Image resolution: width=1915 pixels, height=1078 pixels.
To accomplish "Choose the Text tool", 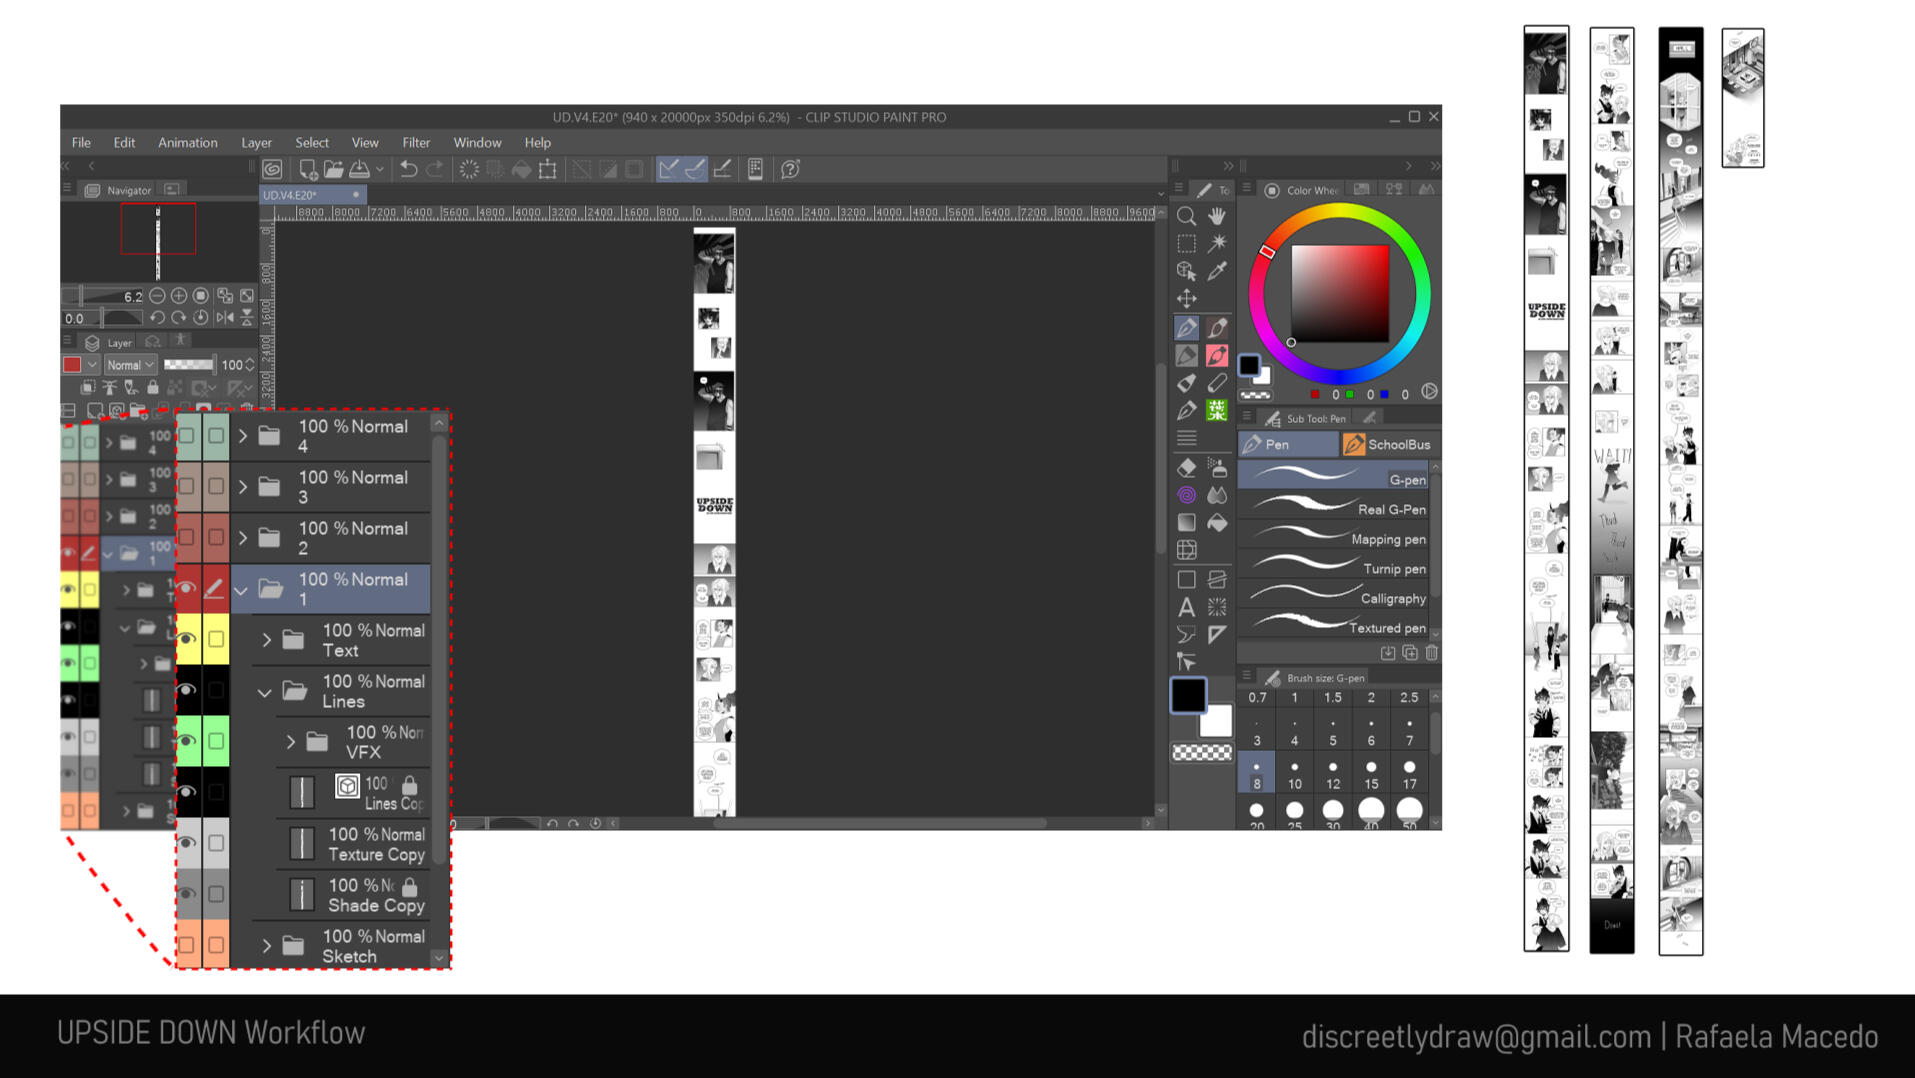I will pyautogui.click(x=1186, y=607).
